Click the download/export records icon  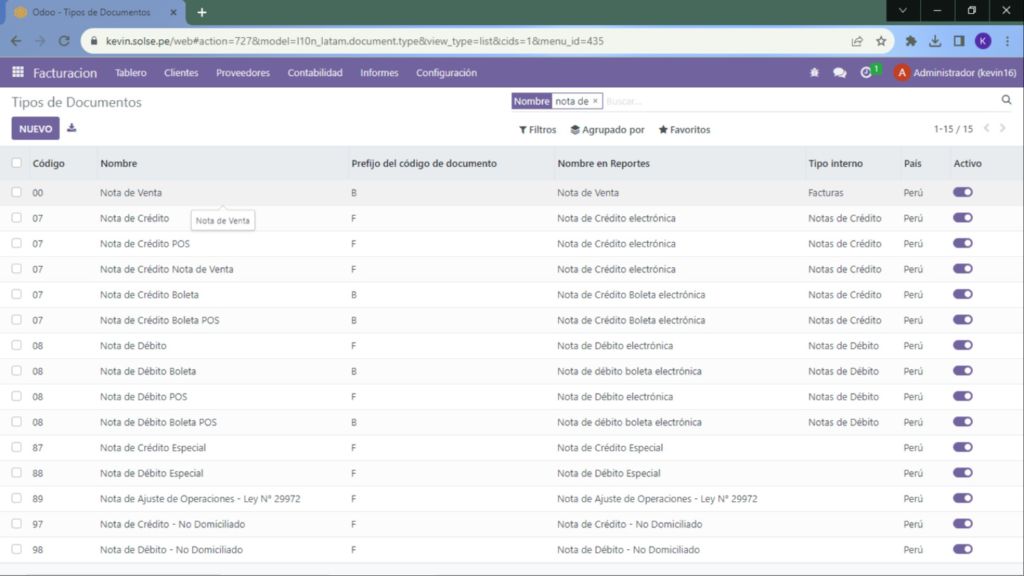(x=72, y=129)
